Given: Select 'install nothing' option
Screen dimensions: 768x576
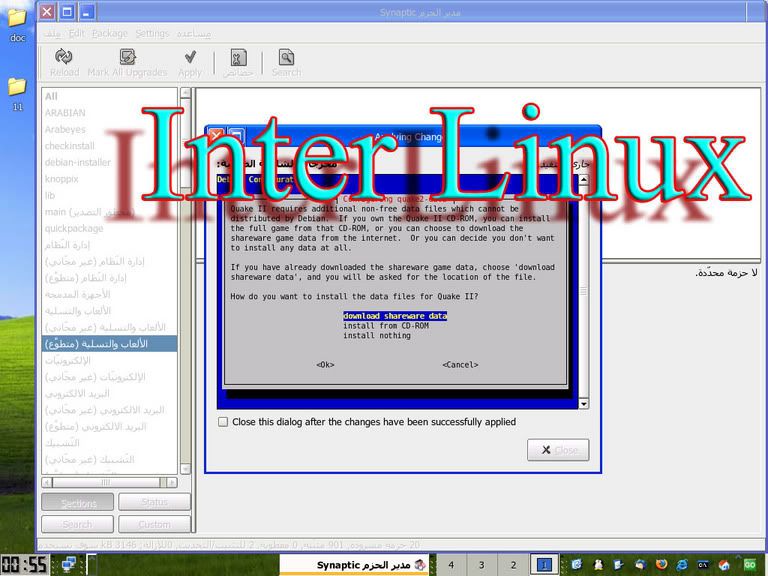Looking at the screenshot, I should [377, 336].
